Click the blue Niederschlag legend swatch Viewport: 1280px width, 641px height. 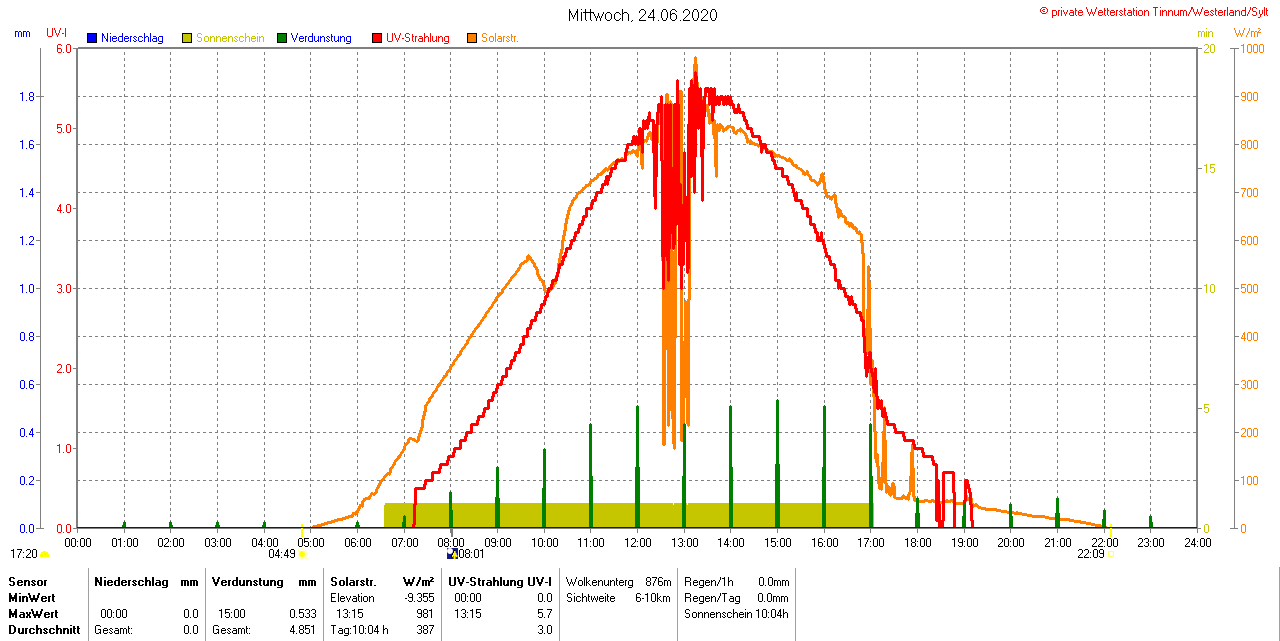(x=92, y=38)
